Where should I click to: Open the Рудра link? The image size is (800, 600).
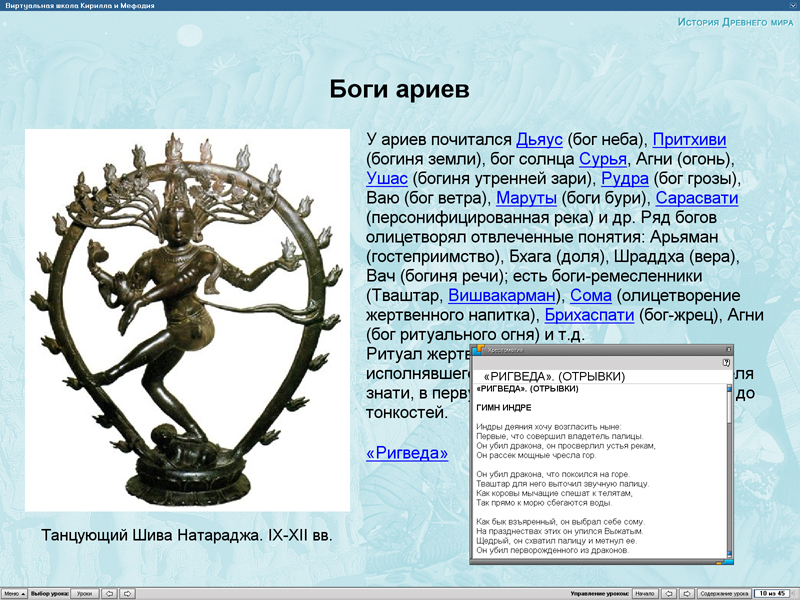625,179
